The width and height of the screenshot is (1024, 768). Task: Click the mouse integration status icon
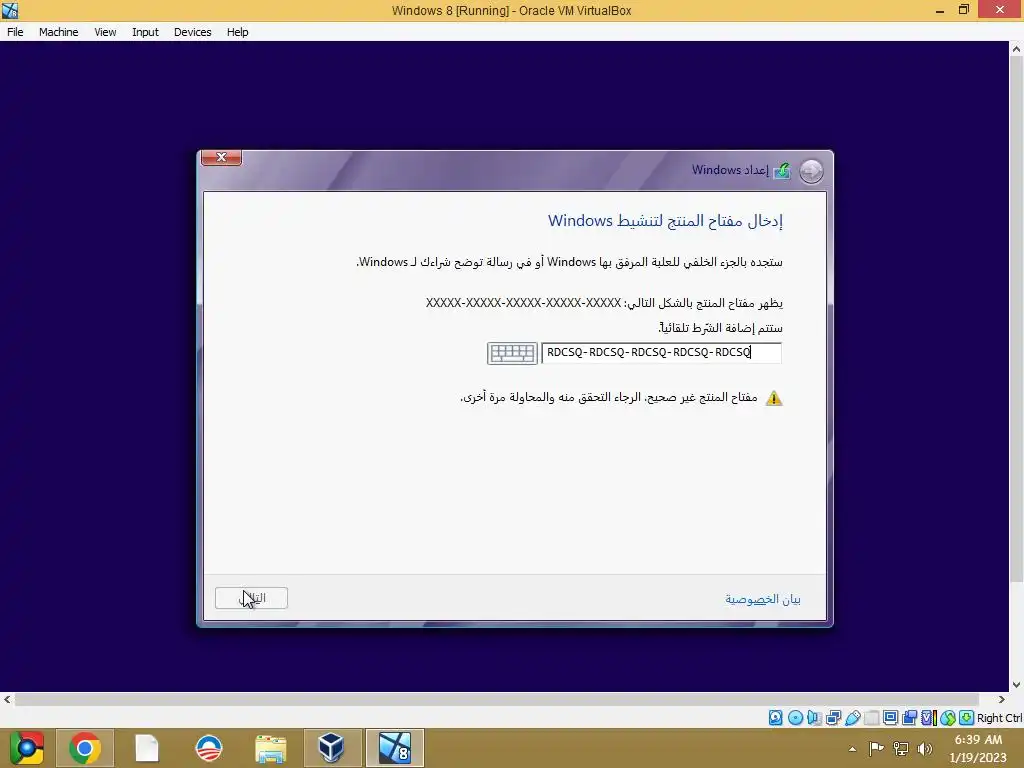(948, 718)
